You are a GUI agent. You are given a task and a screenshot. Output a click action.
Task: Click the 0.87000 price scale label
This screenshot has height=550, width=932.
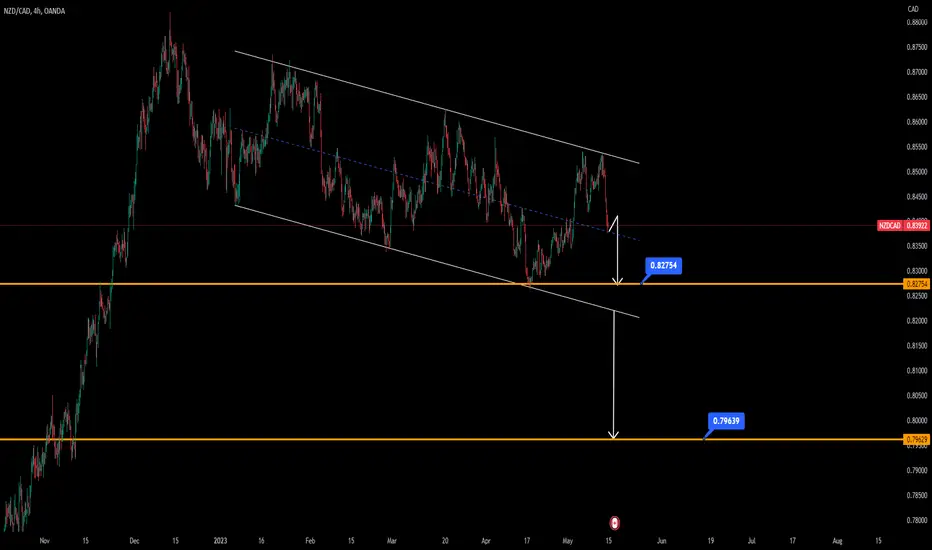point(917,72)
